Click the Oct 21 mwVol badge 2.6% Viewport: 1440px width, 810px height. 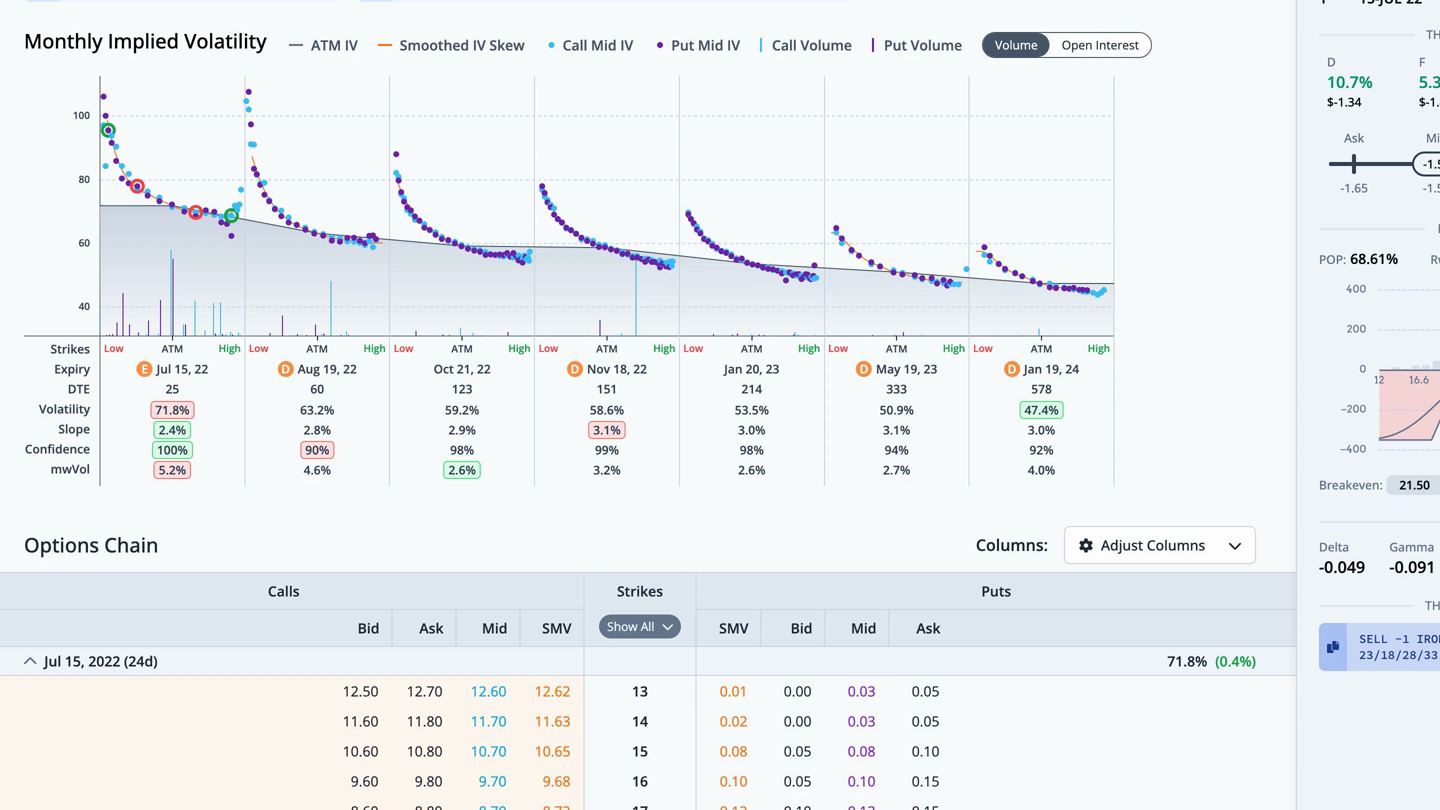click(x=461, y=470)
